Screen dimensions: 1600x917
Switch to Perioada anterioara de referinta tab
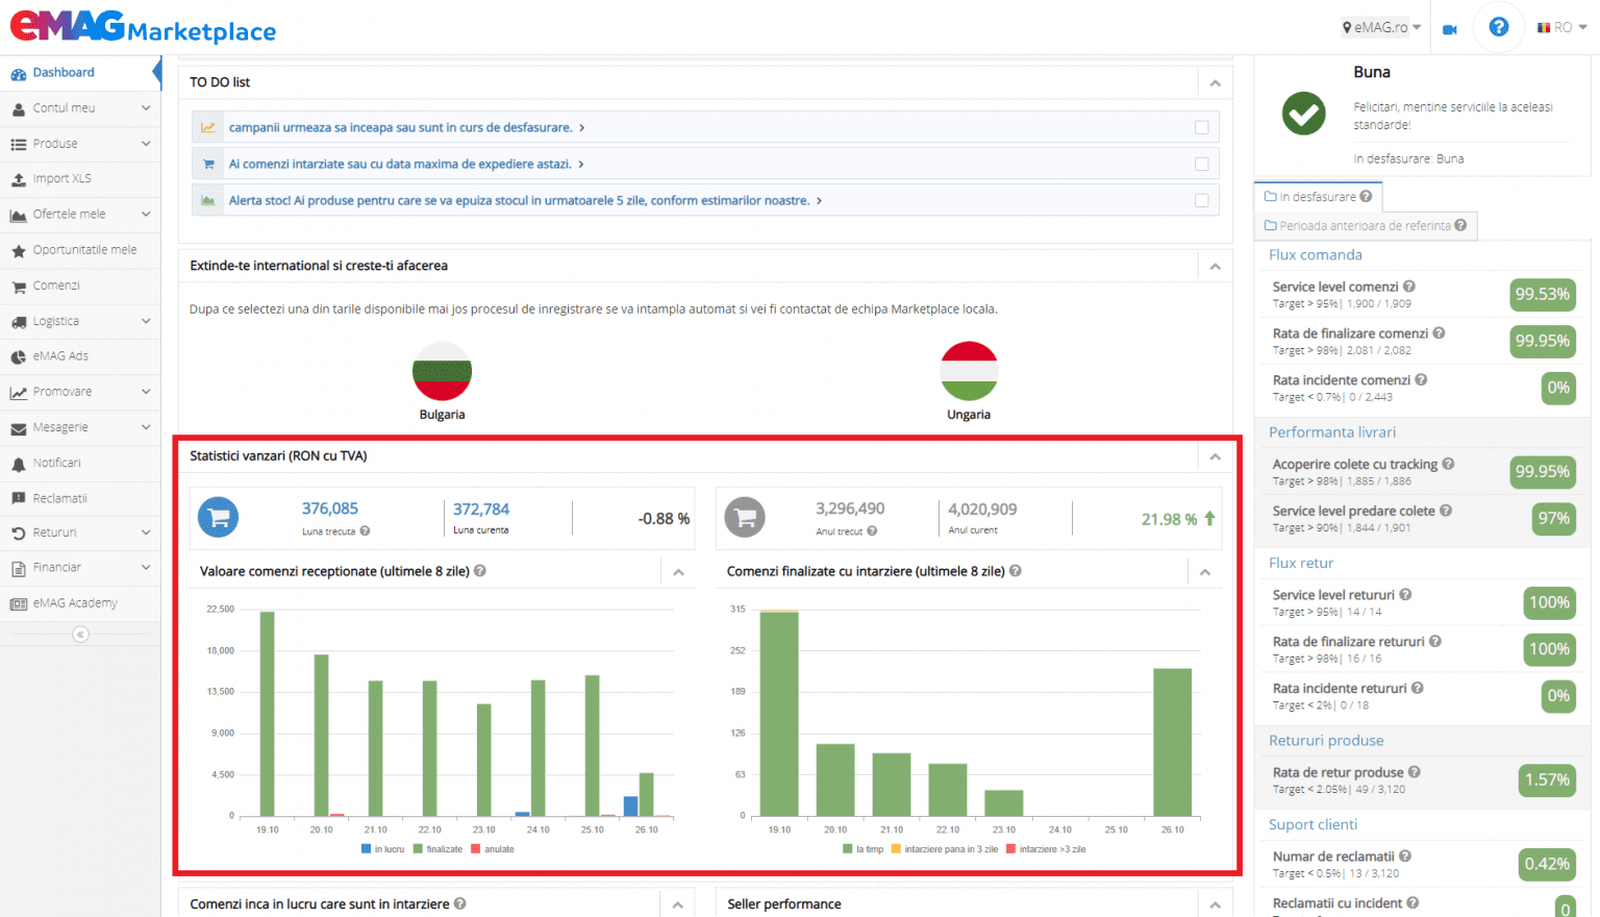click(x=1365, y=226)
